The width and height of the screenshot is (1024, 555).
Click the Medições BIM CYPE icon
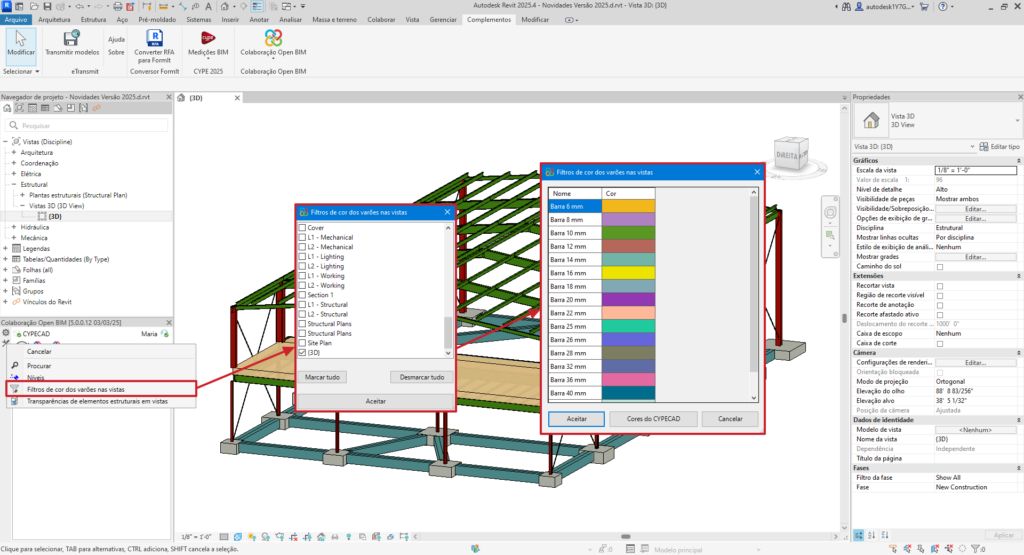[x=208, y=39]
